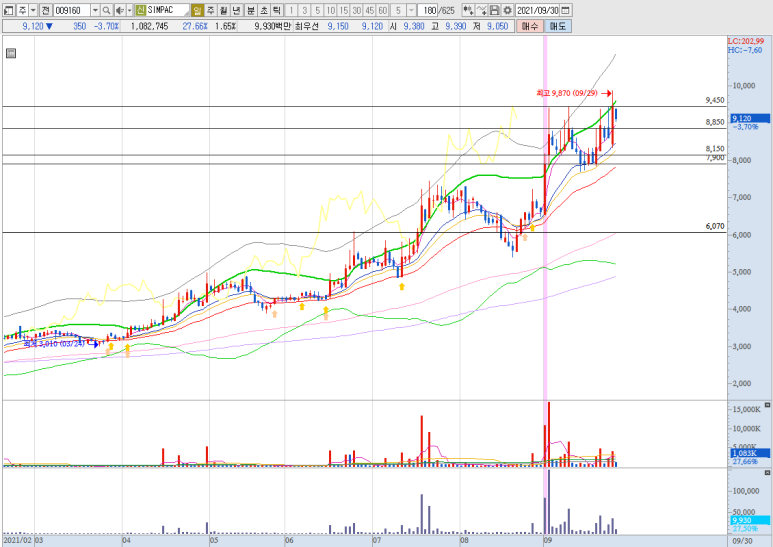The height and width of the screenshot is (547, 773).
Task: Click the 7,900 horizontal line label
Action: click(715, 157)
